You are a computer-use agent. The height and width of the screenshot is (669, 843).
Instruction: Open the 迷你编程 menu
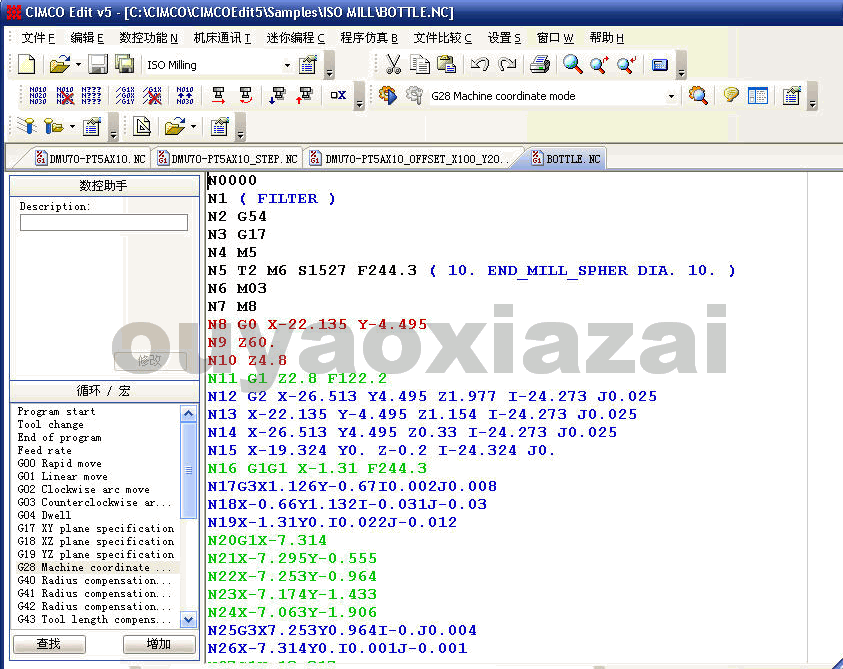(296, 38)
